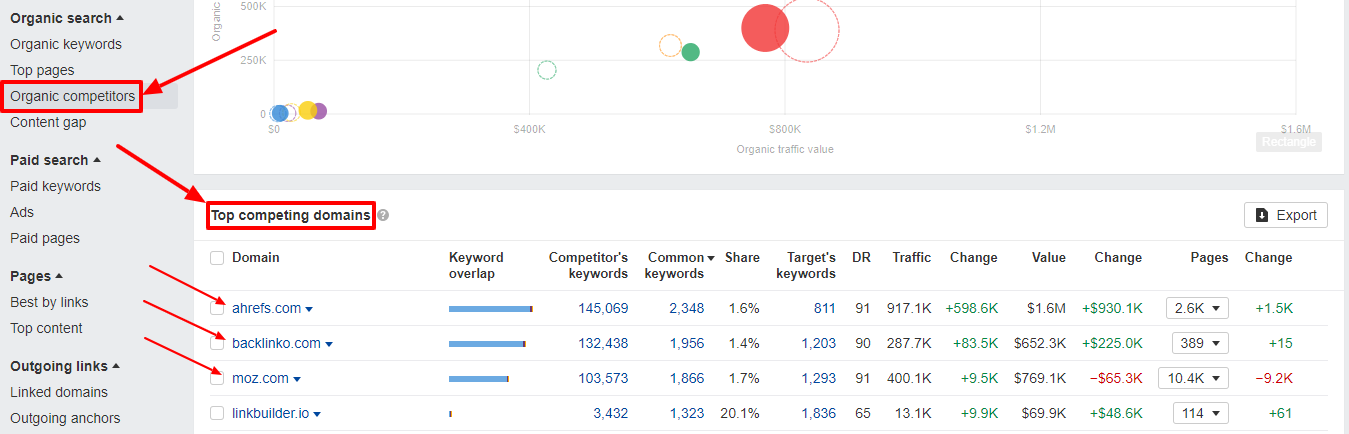Open Outgoing anchors in sidebar

click(65, 418)
